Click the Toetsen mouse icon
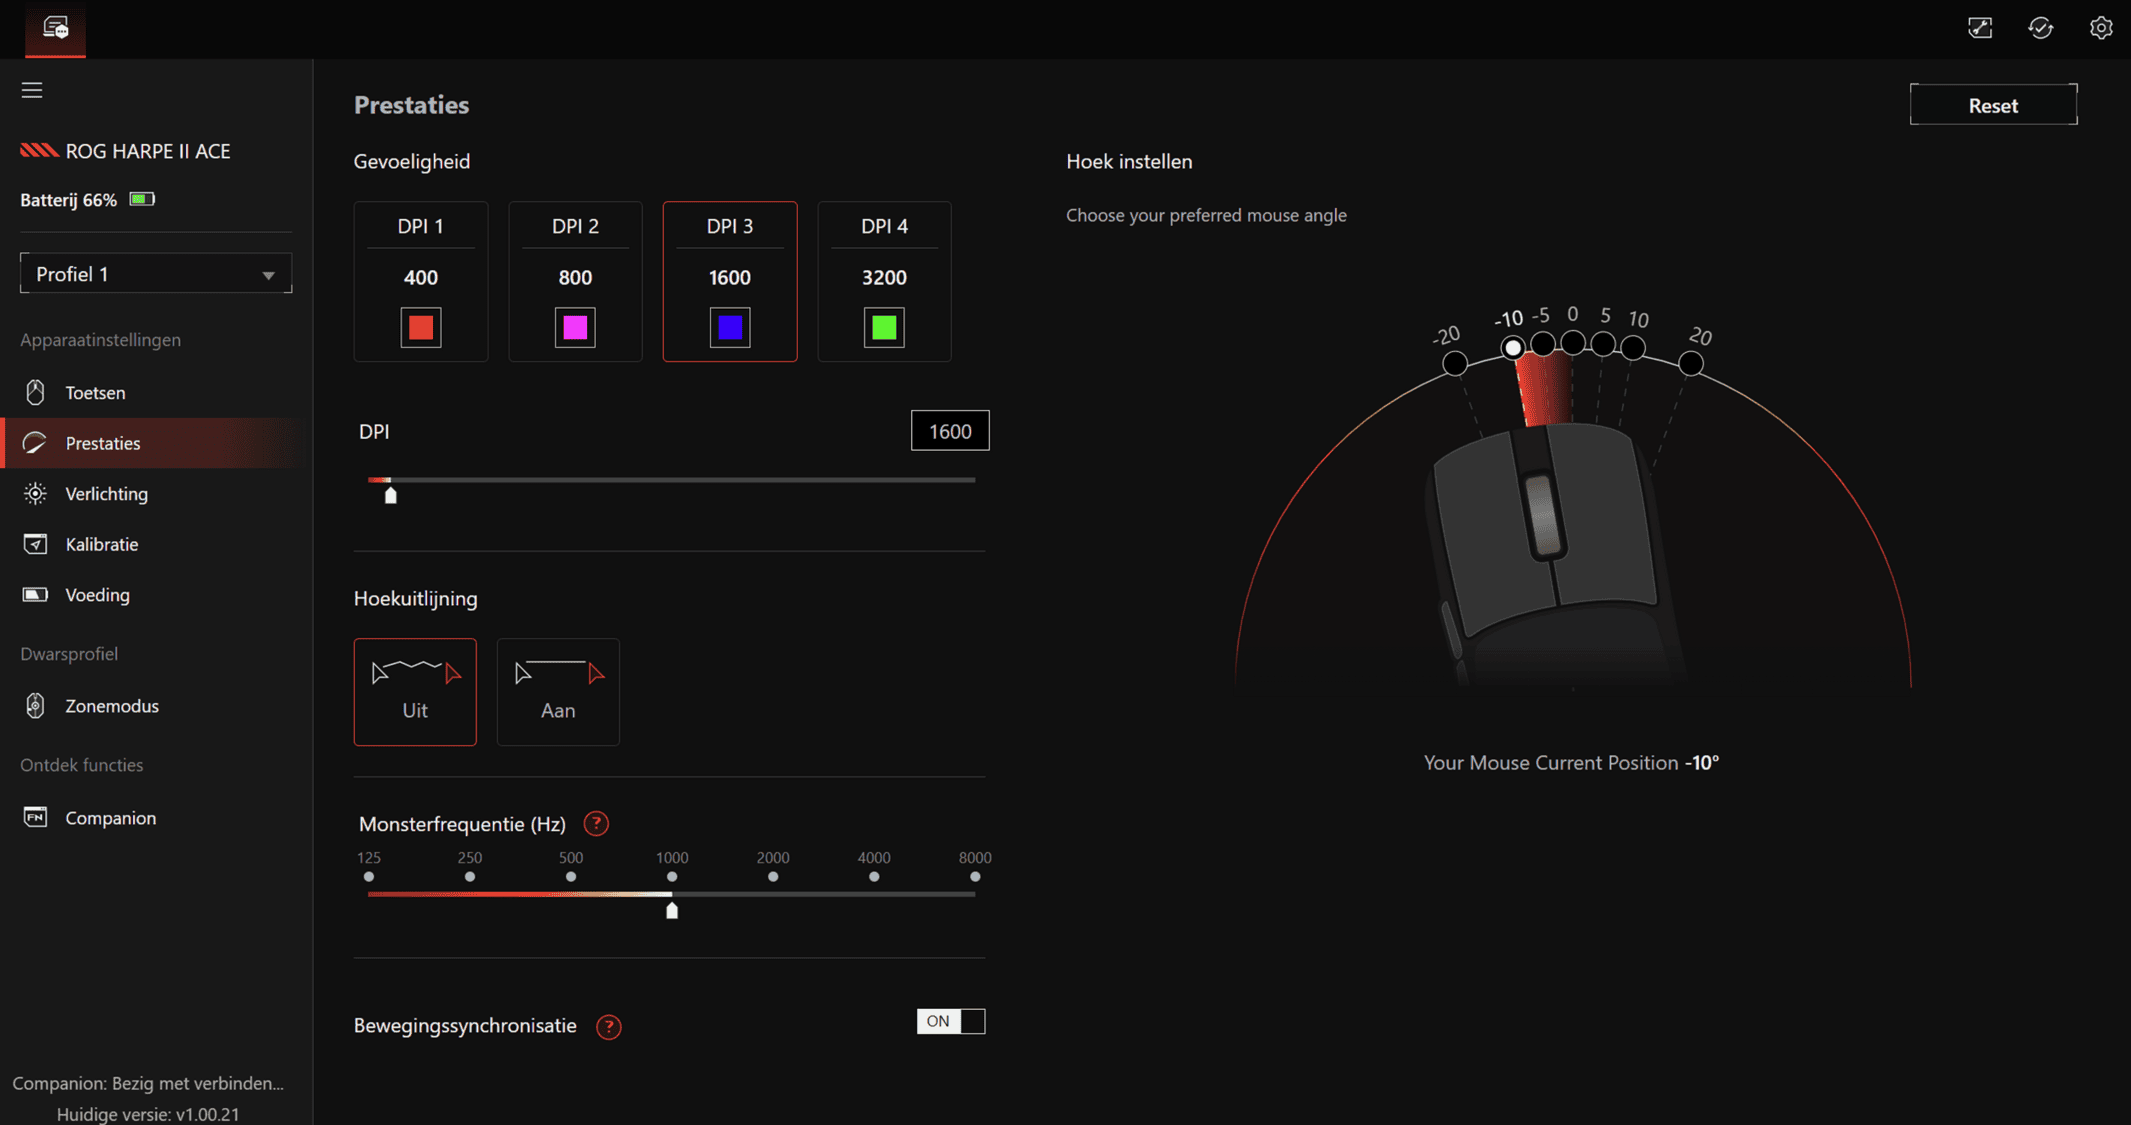 (x=35, y=392)
